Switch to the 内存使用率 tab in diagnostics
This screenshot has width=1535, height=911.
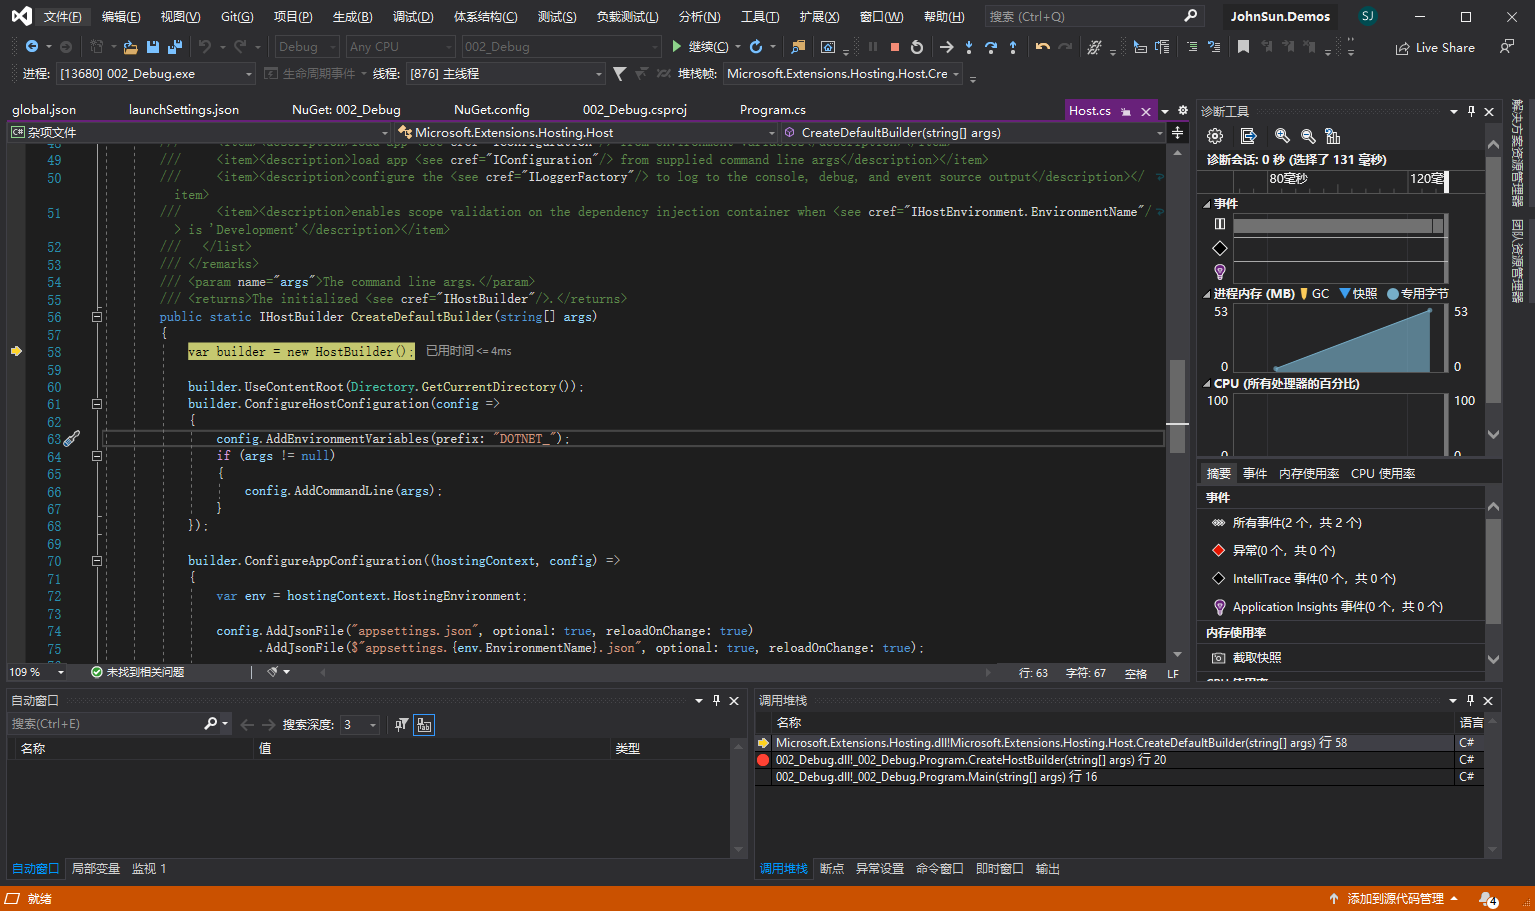(1309, 474)
